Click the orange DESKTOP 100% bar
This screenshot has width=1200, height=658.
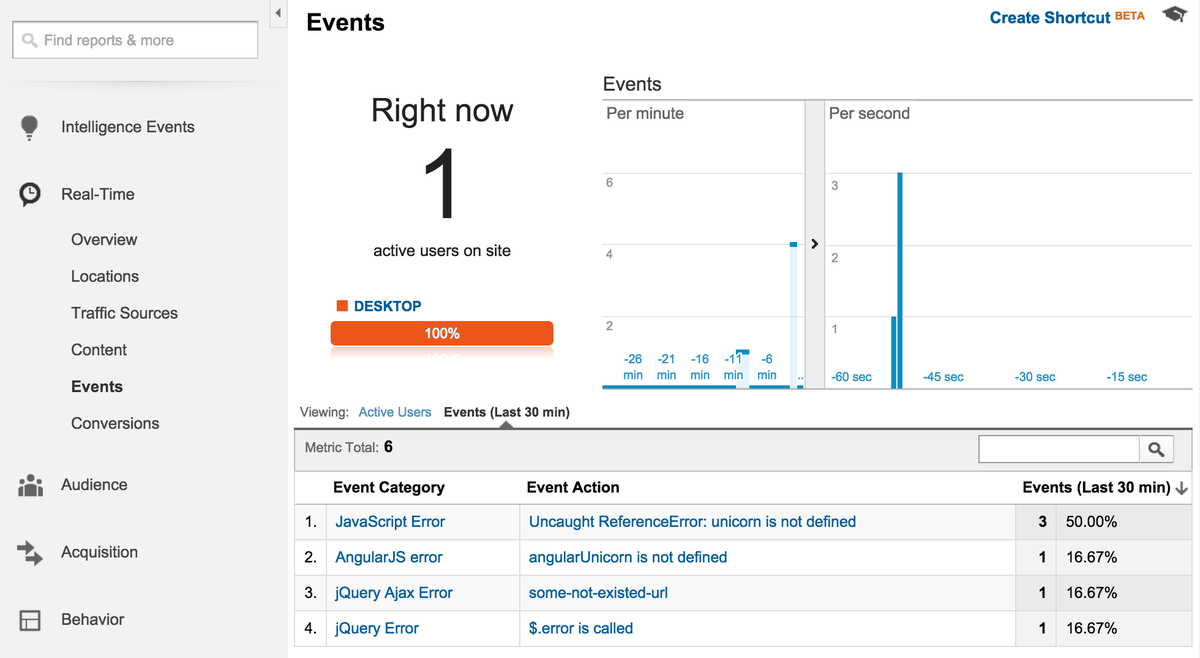pyautogui.click(x=441, y=332)
